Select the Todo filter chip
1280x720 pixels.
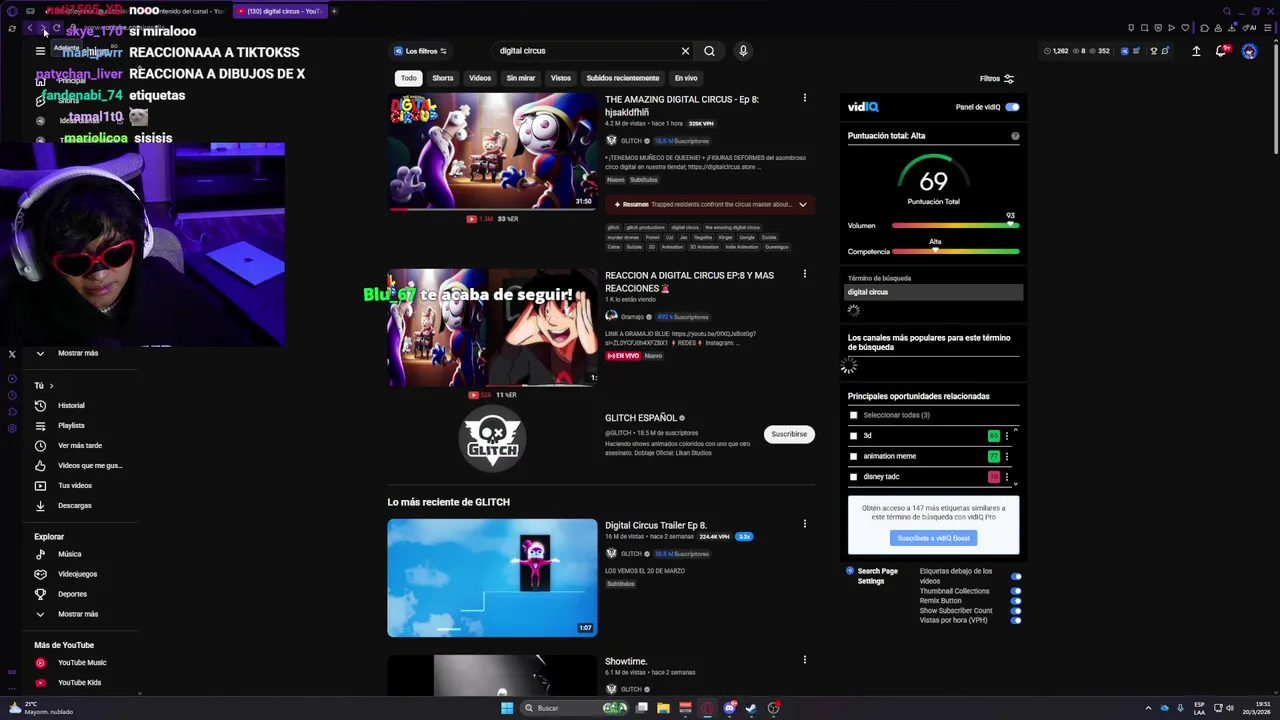(x=409, y=78)
